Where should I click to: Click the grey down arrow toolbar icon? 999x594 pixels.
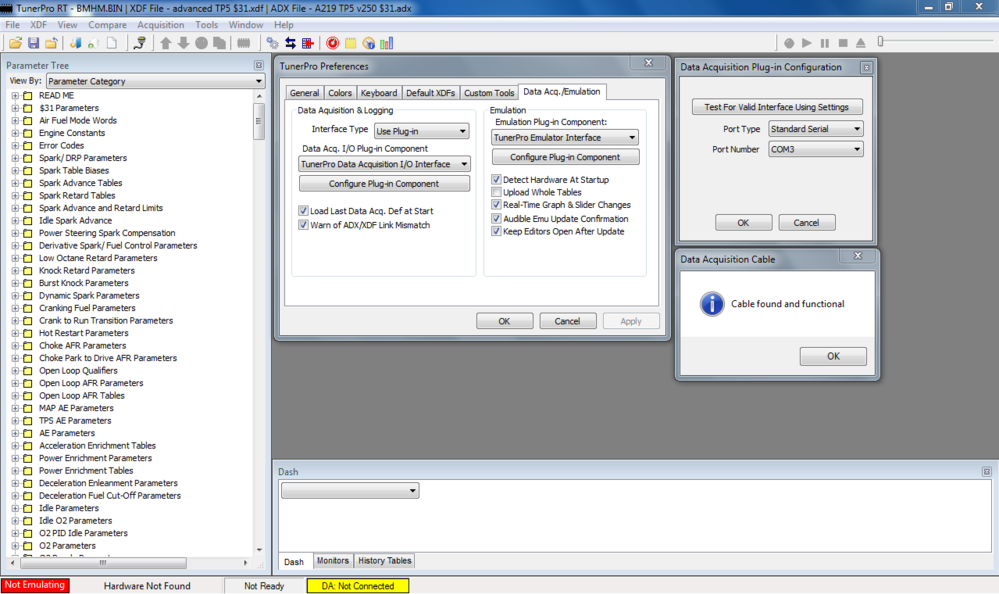coord(183,43)
